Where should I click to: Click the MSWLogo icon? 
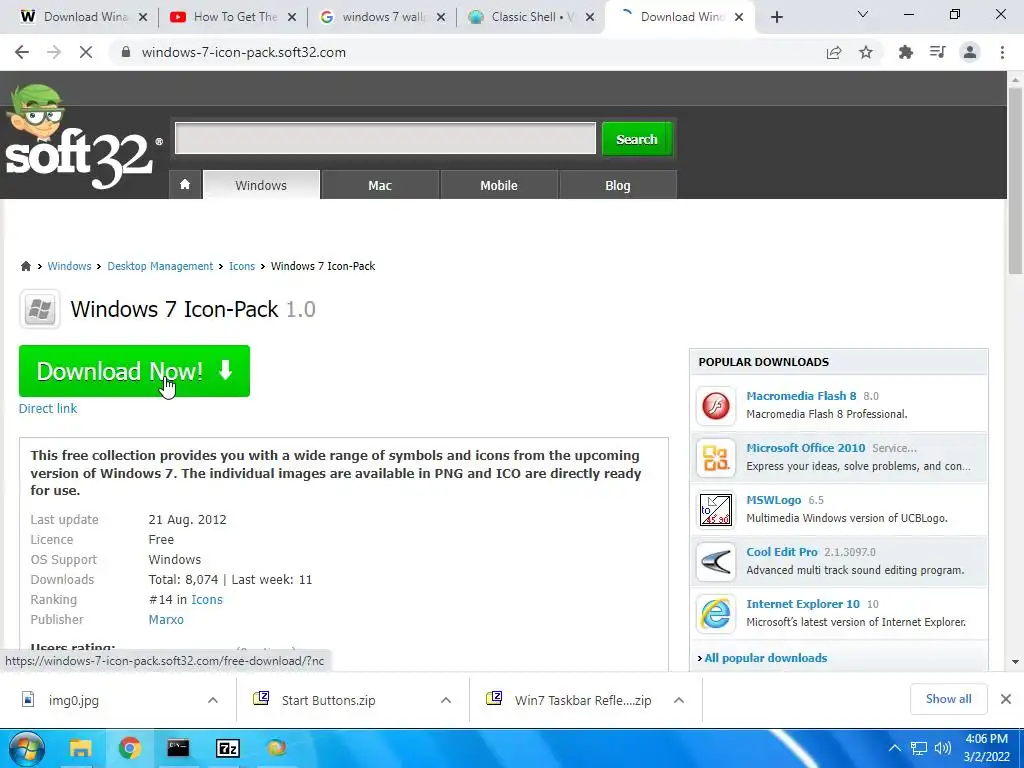(x=716, y=509)
